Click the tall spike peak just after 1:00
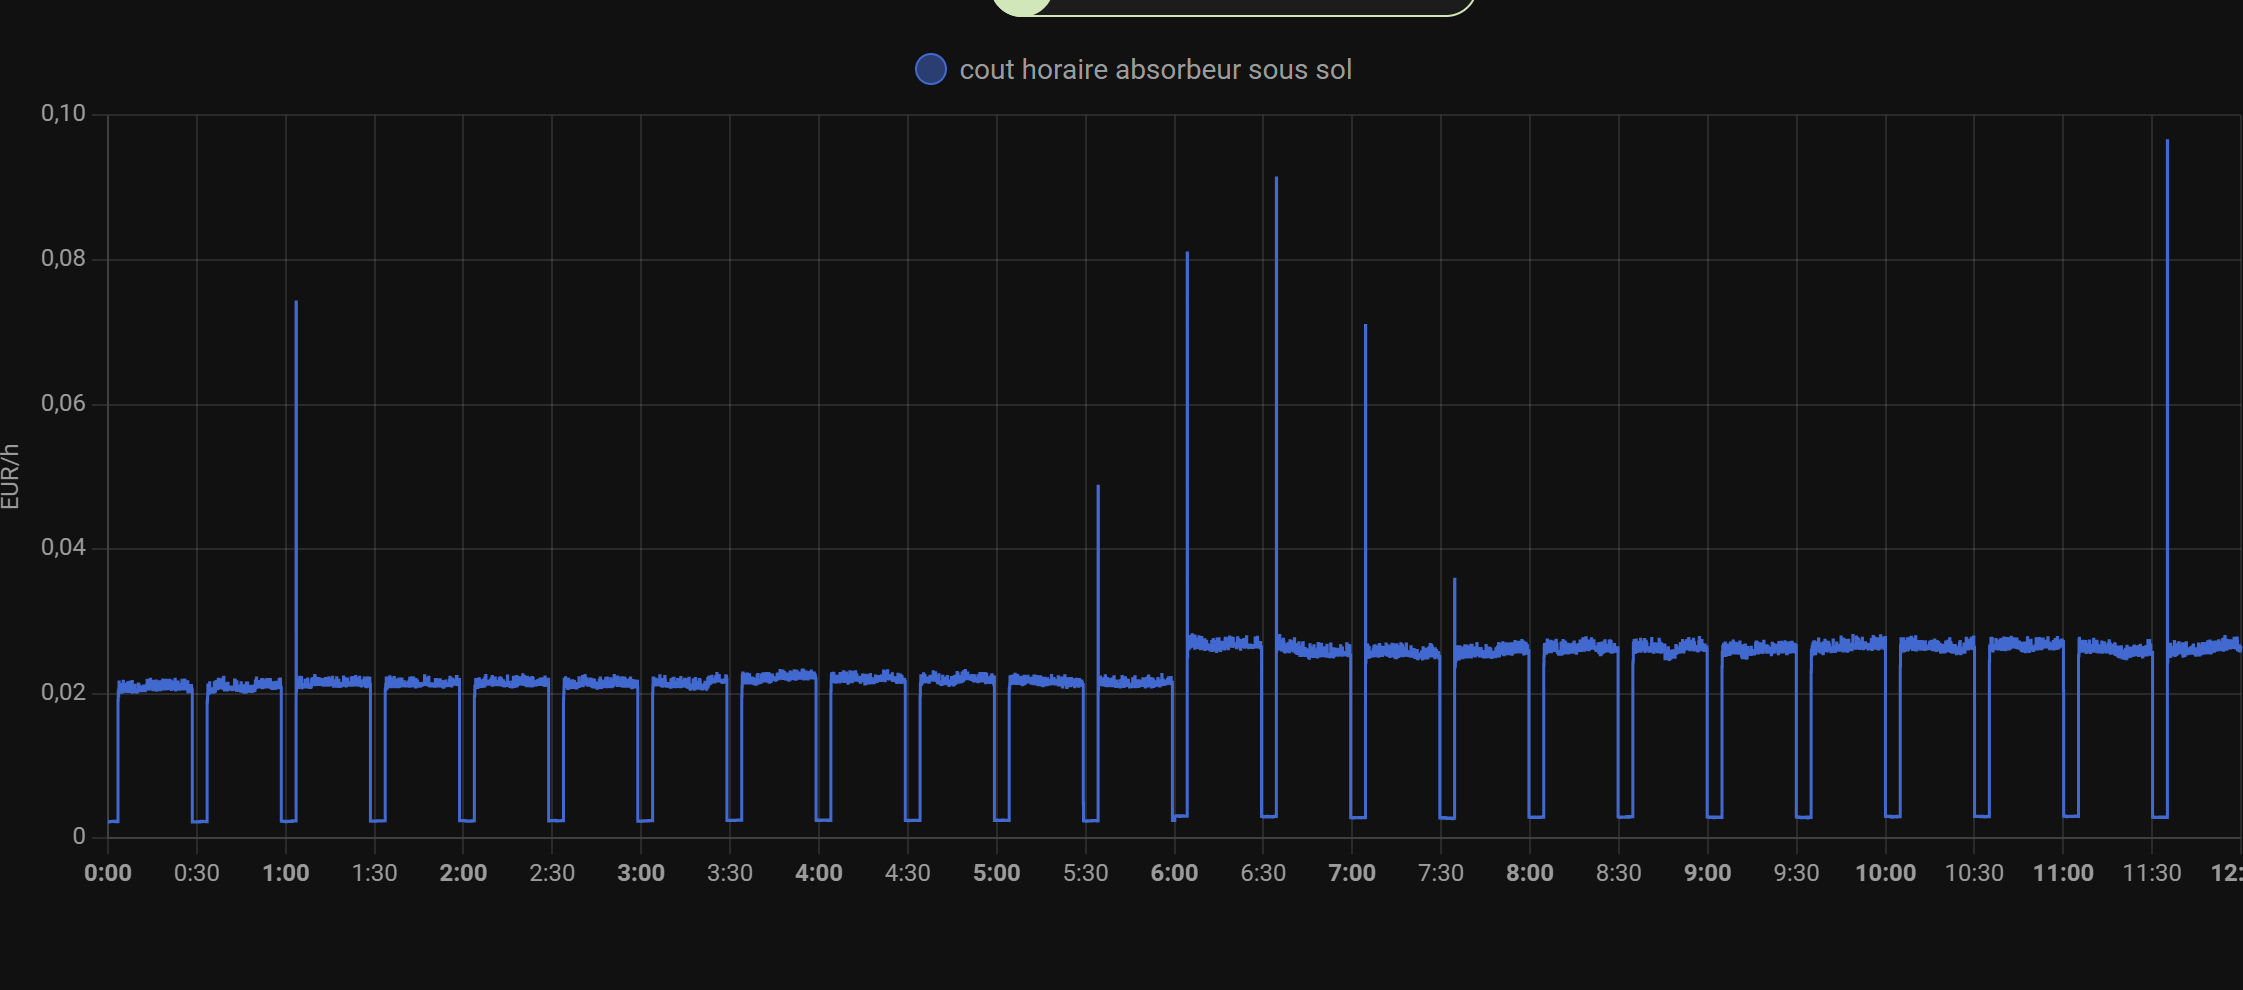The height and width of the screenshot is (990, 2243). 296,302
